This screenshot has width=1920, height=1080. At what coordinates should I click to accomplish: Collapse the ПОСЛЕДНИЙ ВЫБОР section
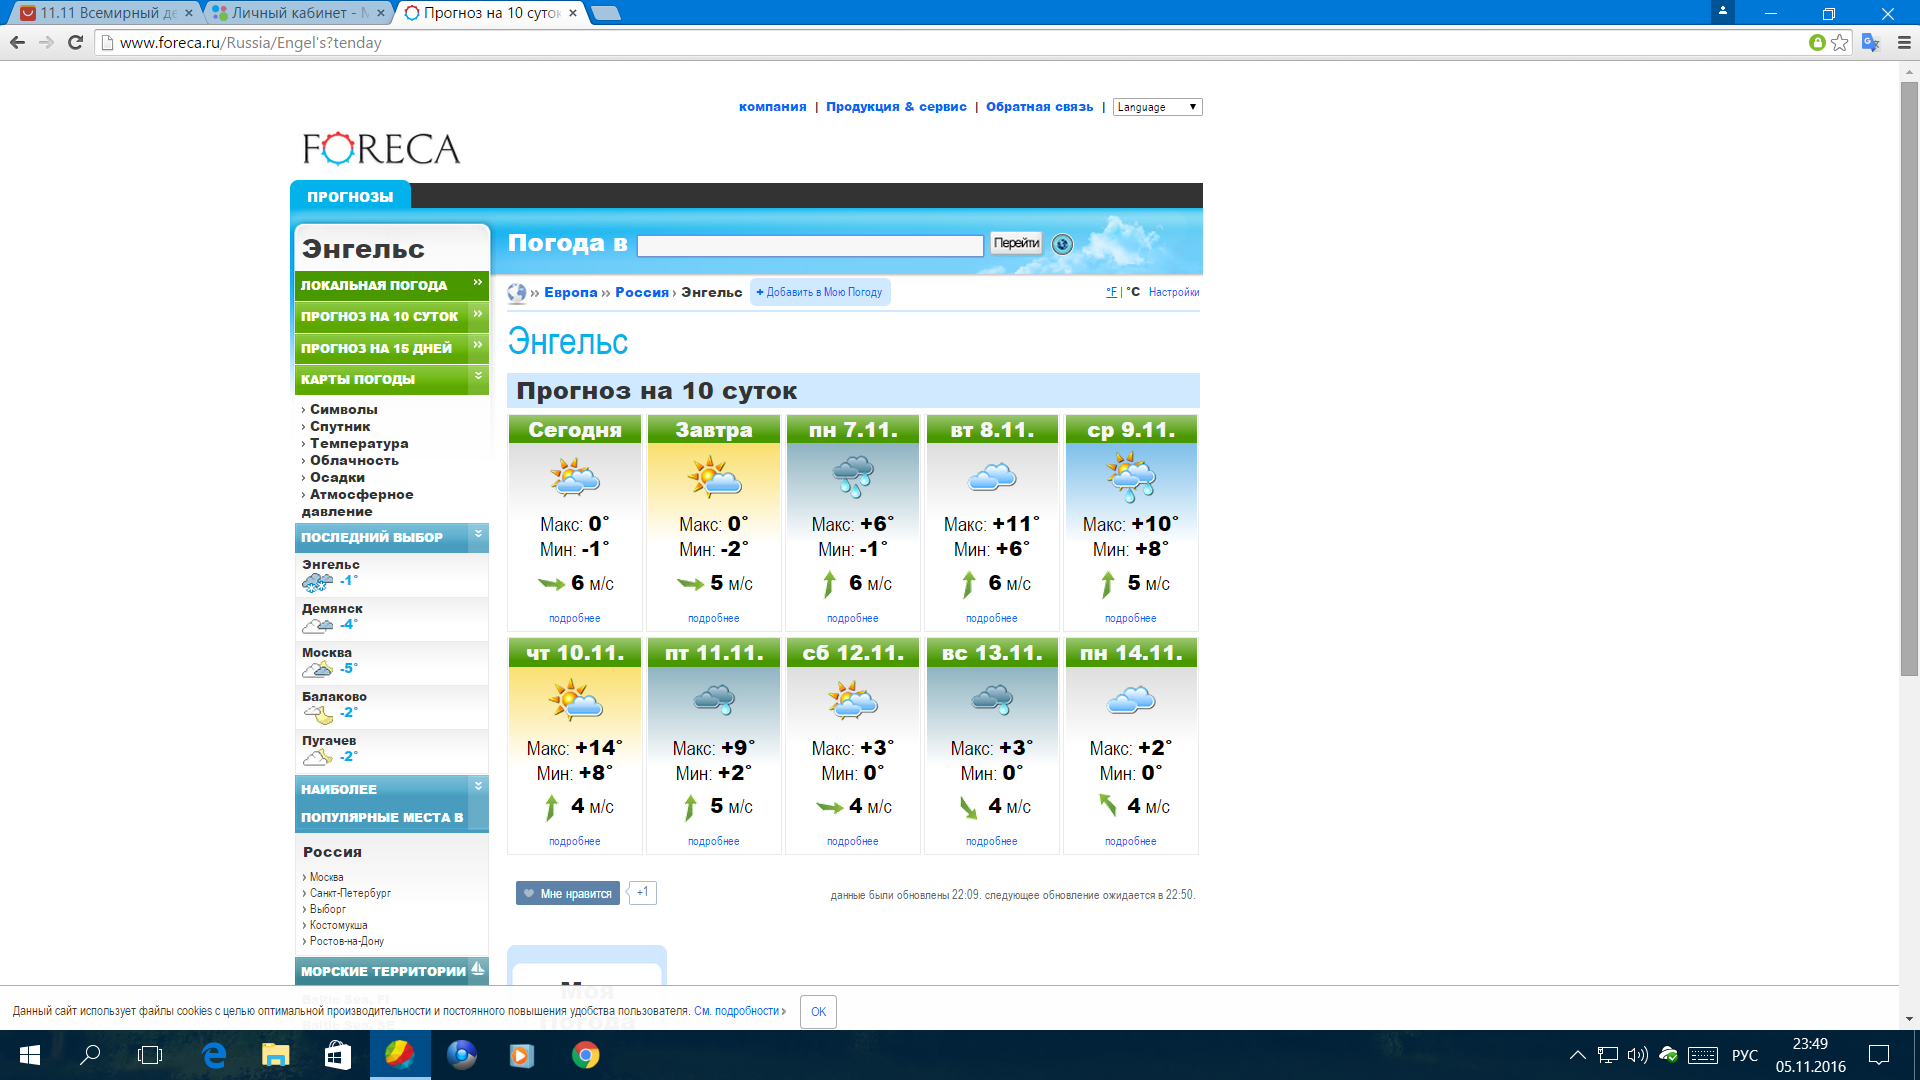[478, 535]
